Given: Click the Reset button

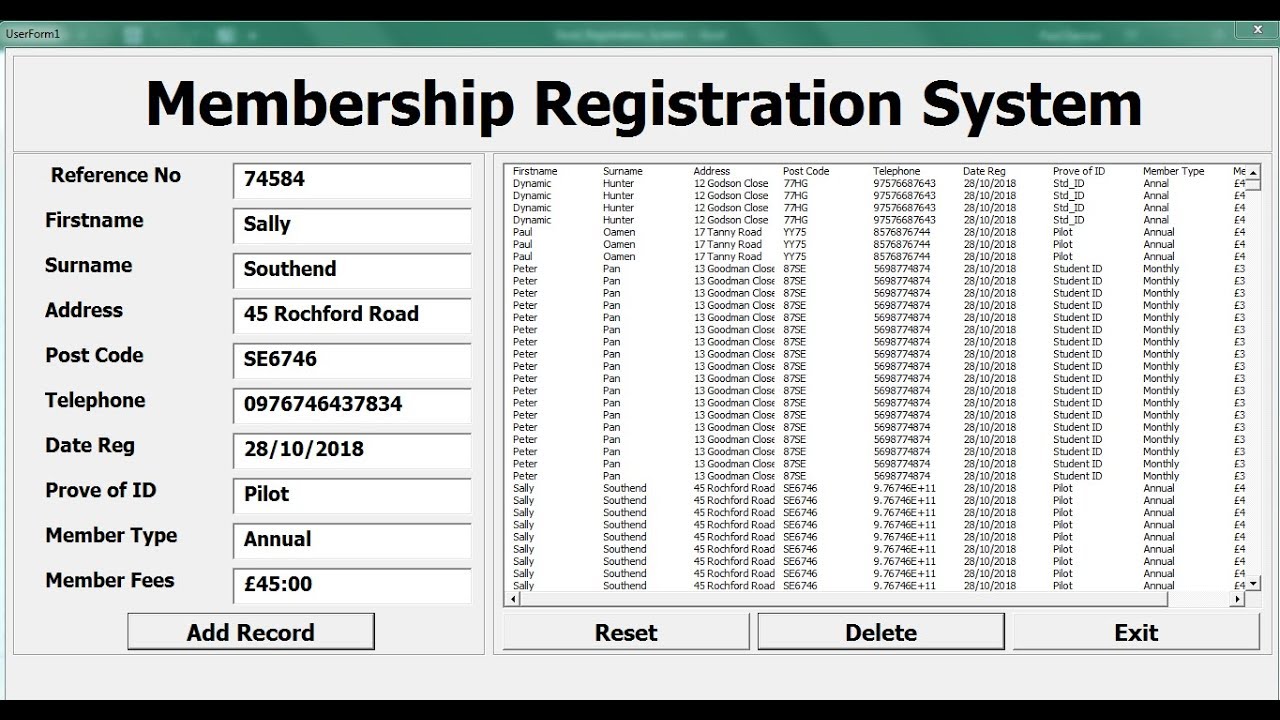Looking at the screenshot, I should [x=626, y=632].
